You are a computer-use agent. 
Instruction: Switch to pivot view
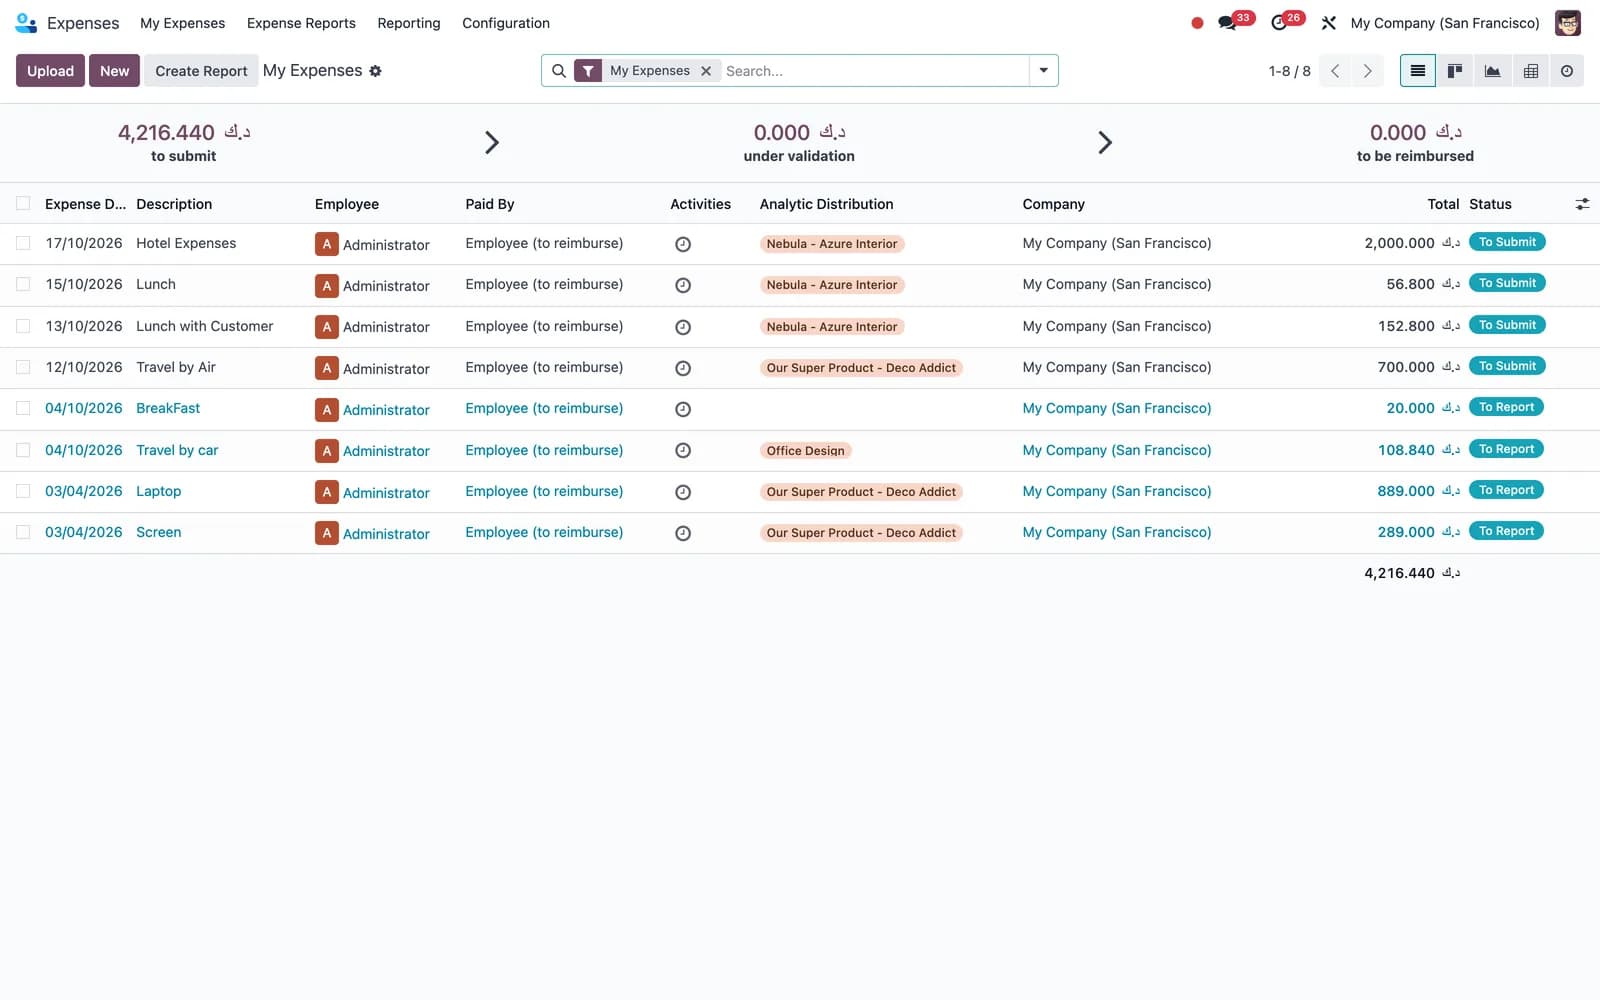click(x=1530, y=71)
